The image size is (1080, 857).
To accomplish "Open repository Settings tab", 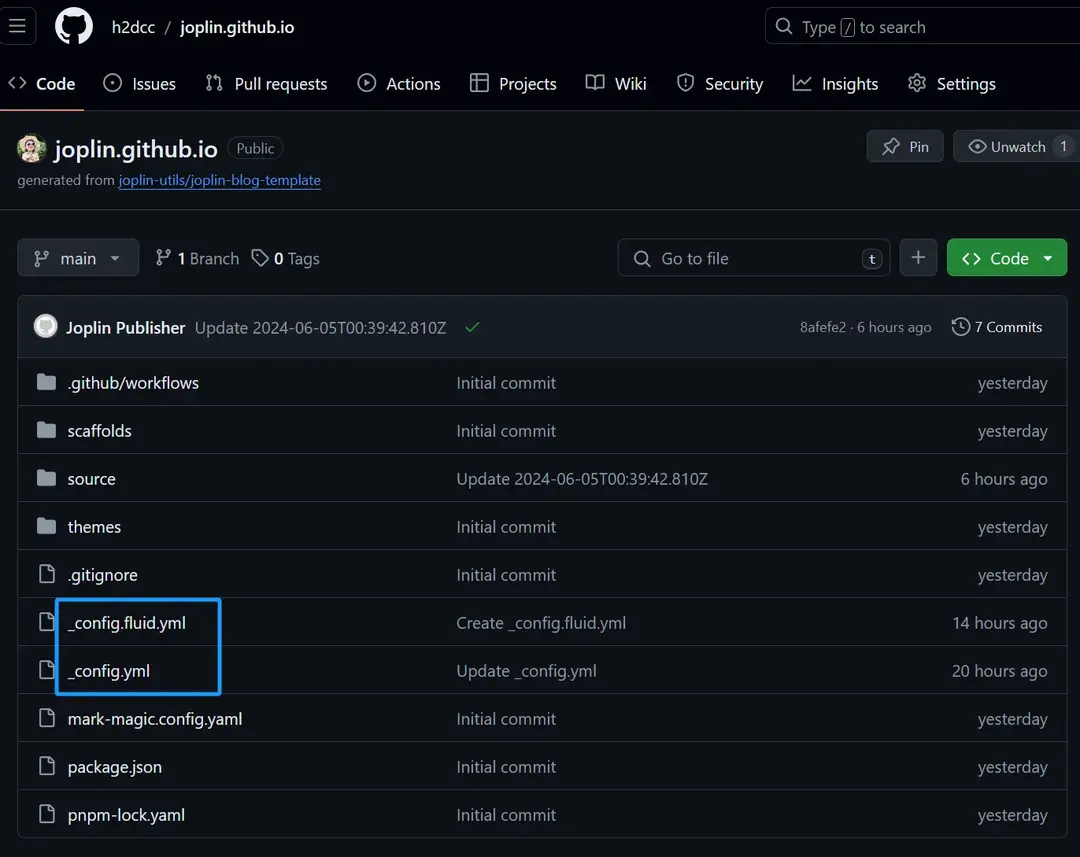I will (x=951, y=84).
